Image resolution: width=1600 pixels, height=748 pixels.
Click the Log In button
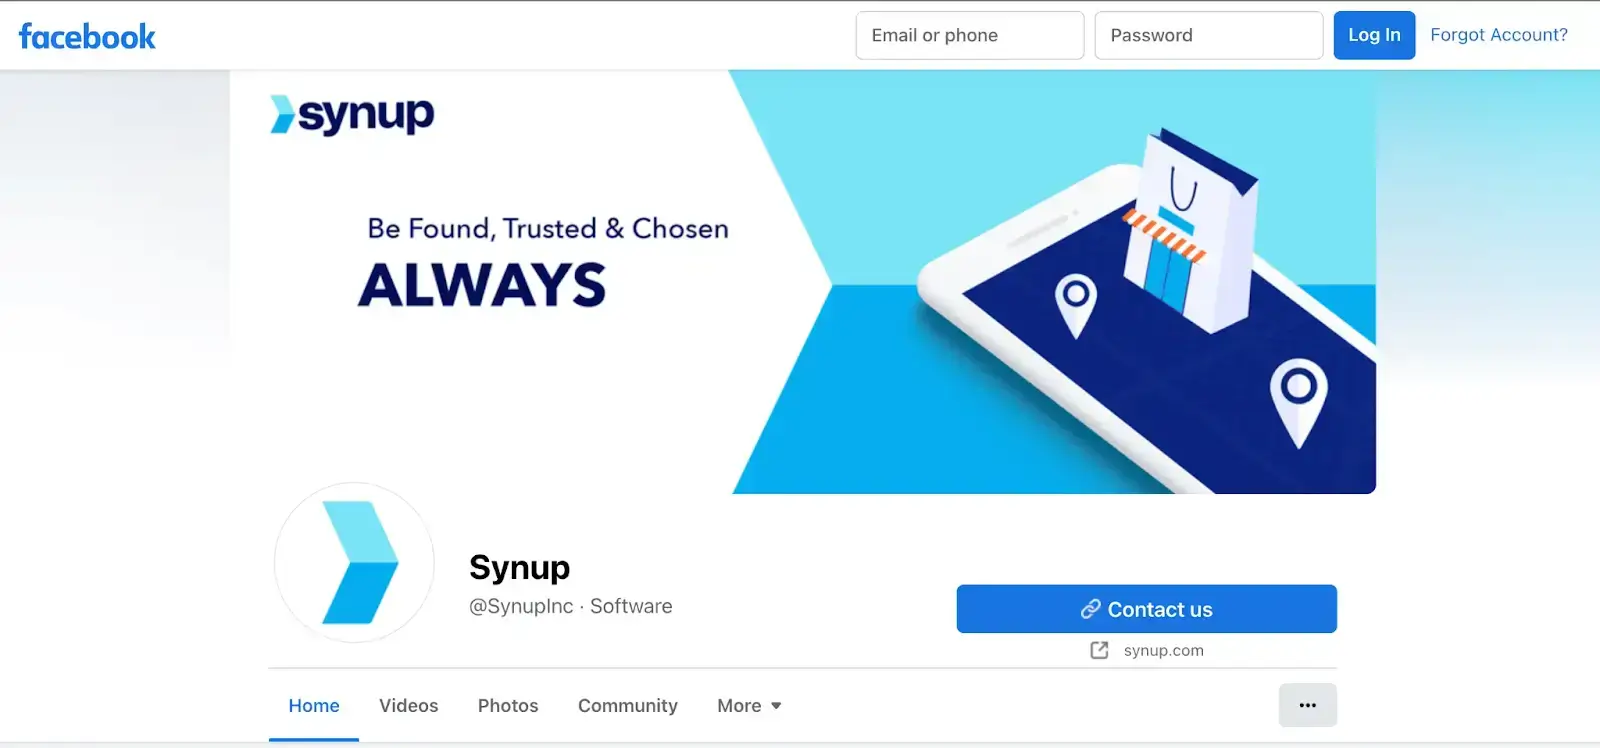pyautogui.click(x=1374, y=35)
